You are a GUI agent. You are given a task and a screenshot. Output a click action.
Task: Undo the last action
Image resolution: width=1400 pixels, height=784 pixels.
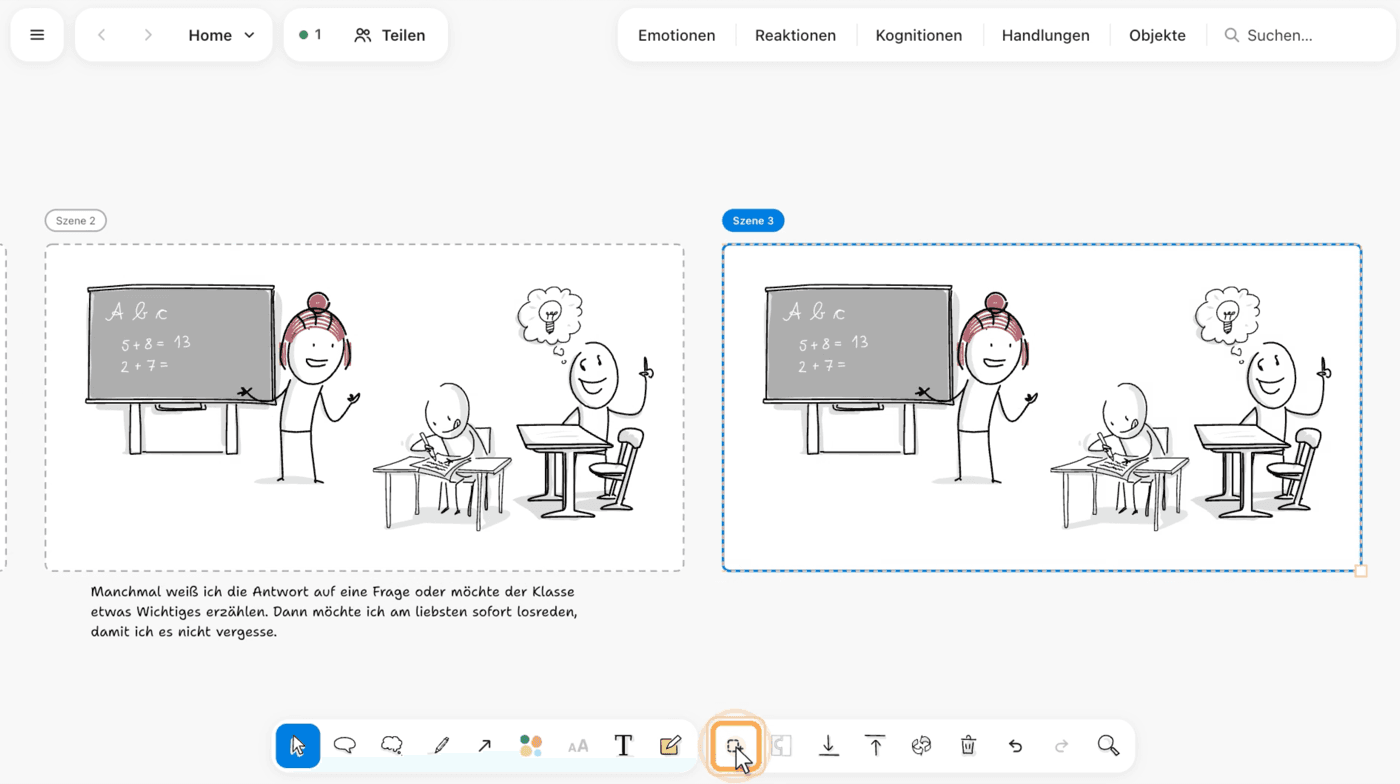1015,746
